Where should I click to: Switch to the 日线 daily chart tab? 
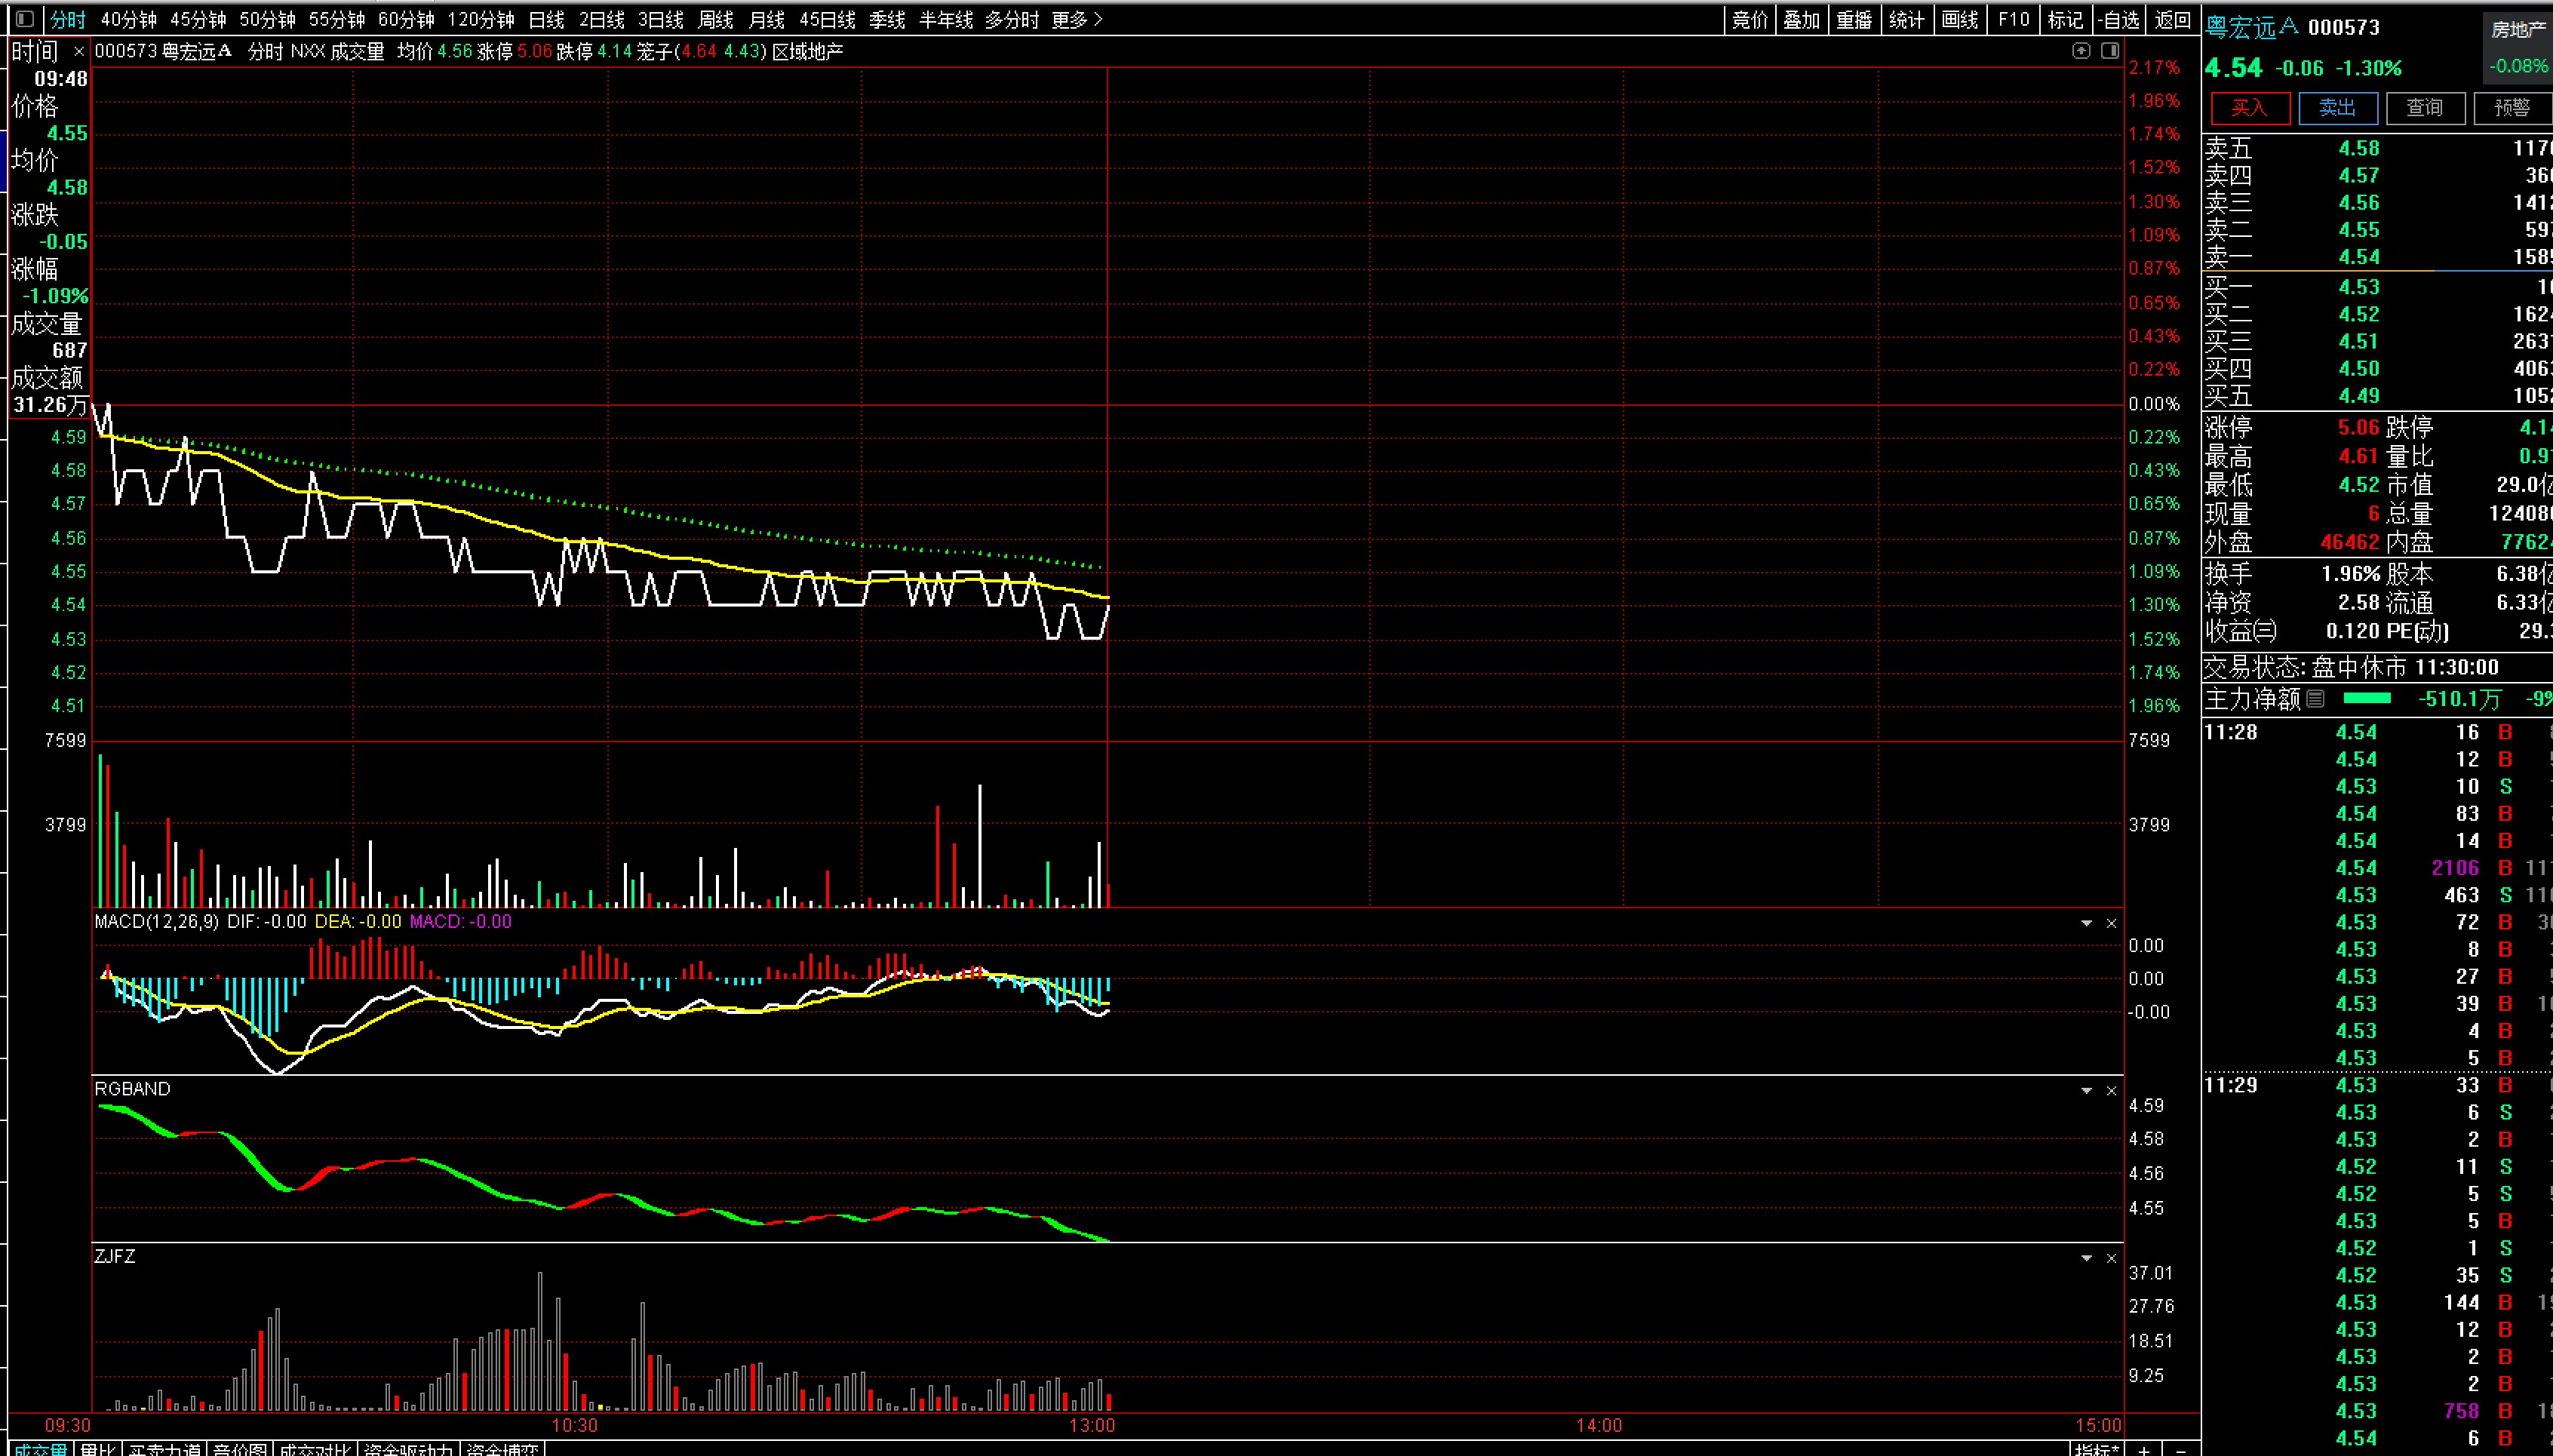coord(546,19)
